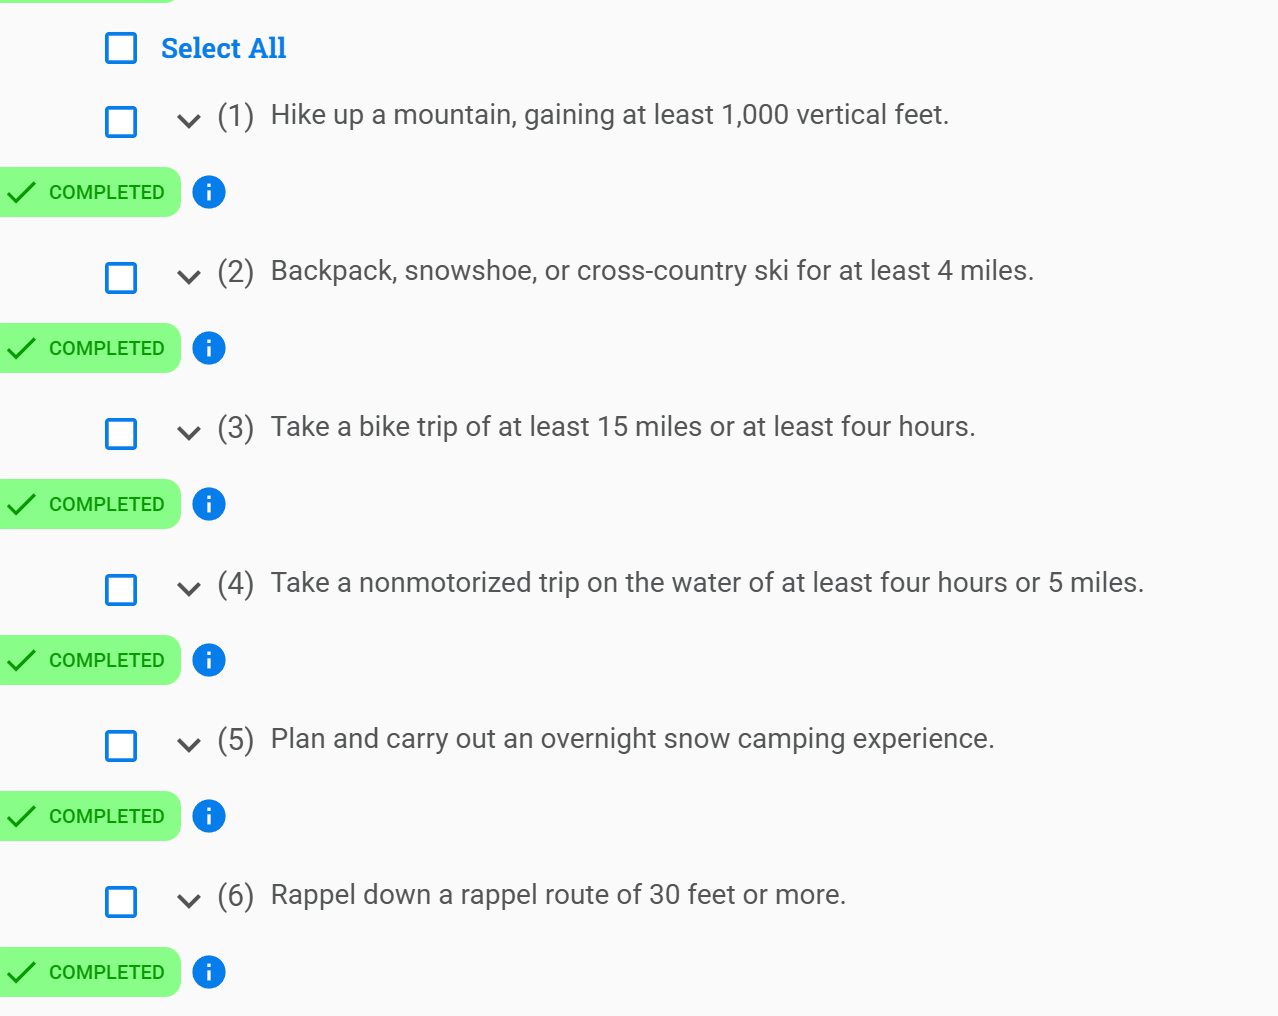The height and width of the screenshot is (1016, 1278).
Task: Check the Select All checkbox
Action: pos(121,48)
